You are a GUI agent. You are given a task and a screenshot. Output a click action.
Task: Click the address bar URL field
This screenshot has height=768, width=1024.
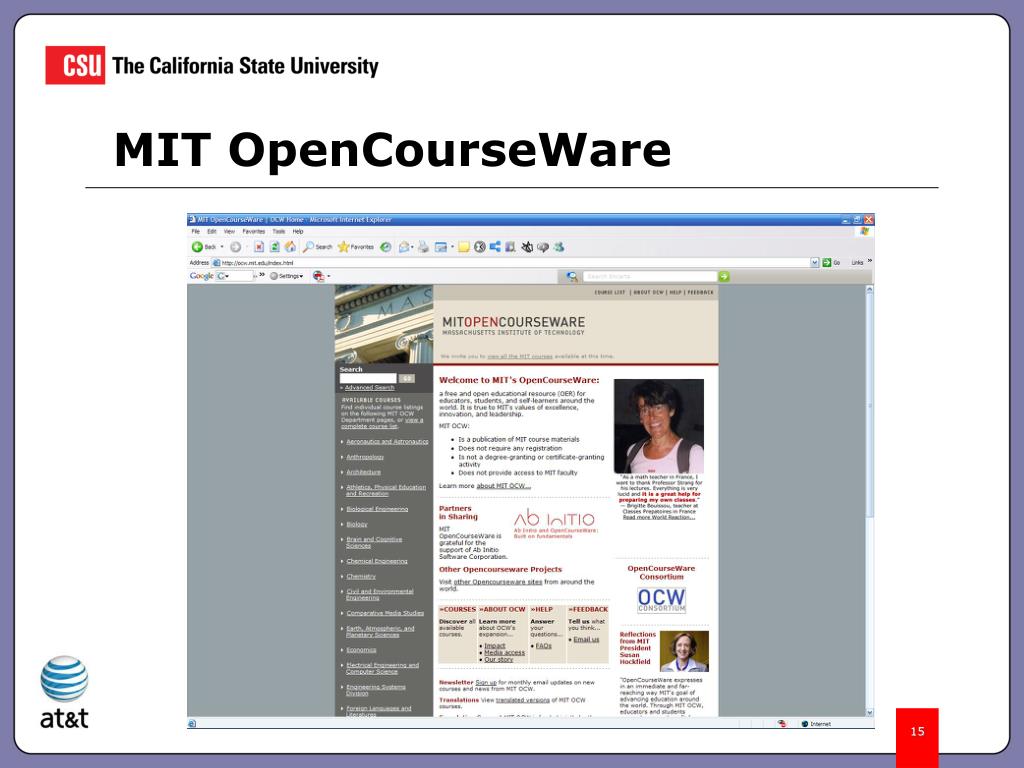pos(511,263)
